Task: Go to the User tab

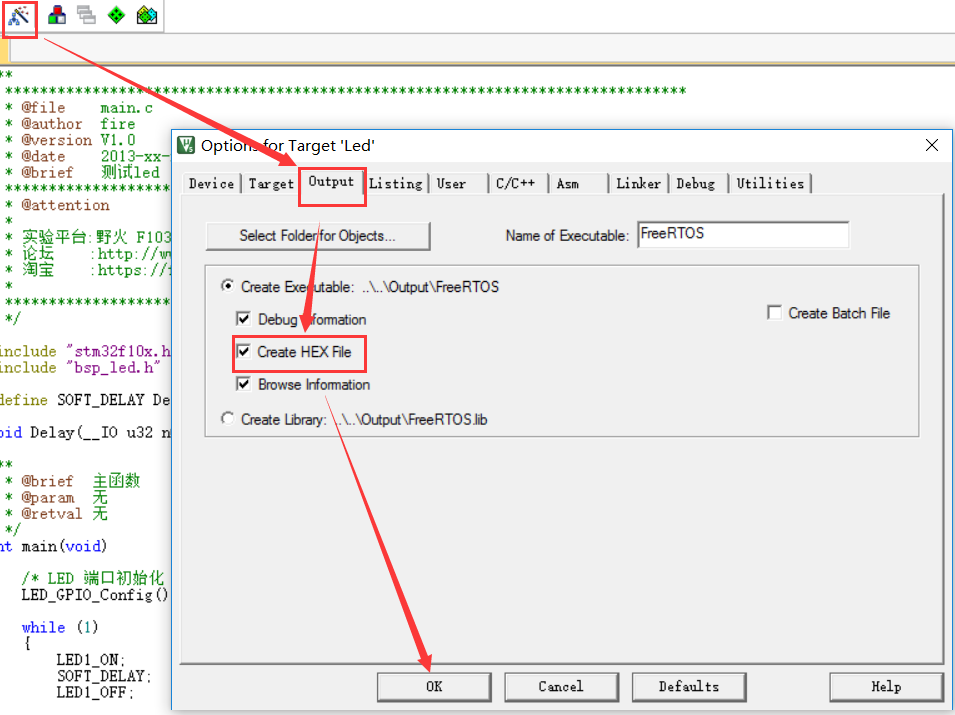Action: (451, 184)
